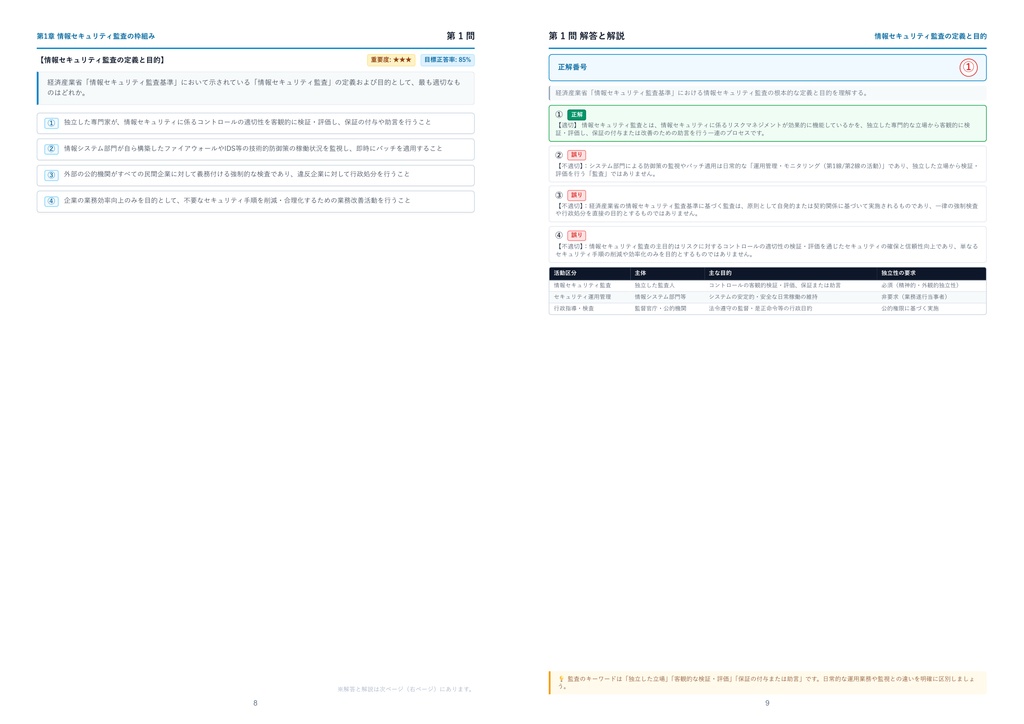
Task: Click the cell システムの安定的・安全な日常稼働の維持
Action: tap(763, 297)
